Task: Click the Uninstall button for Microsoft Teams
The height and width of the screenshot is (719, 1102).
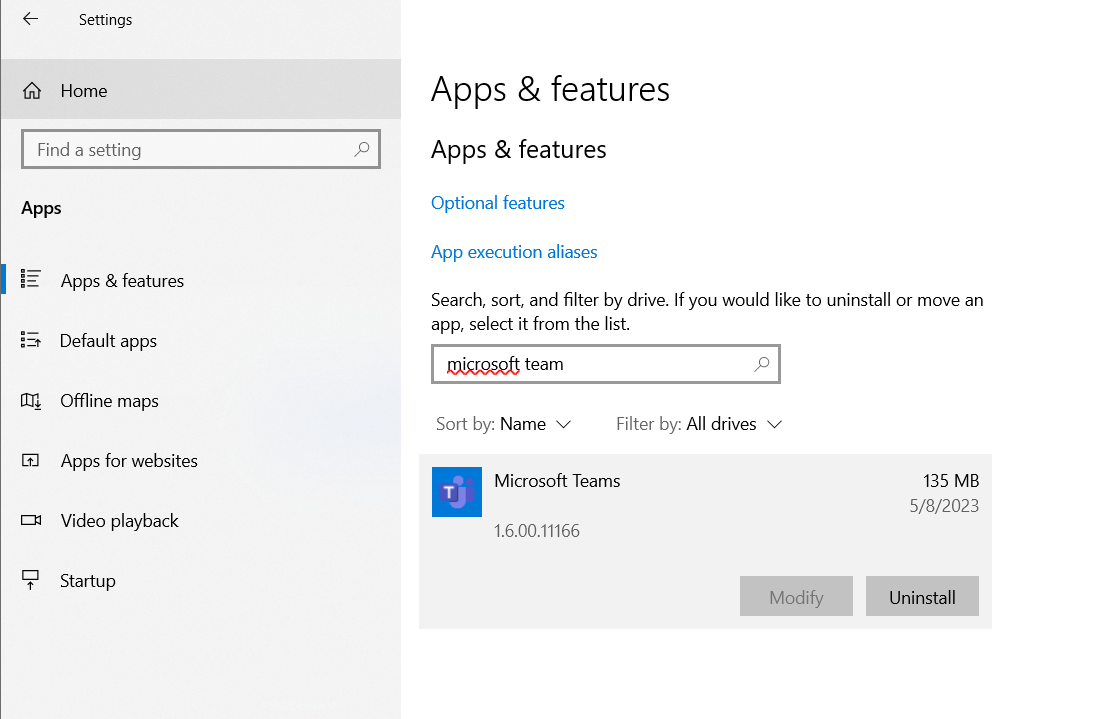Action: coord(922,596)
